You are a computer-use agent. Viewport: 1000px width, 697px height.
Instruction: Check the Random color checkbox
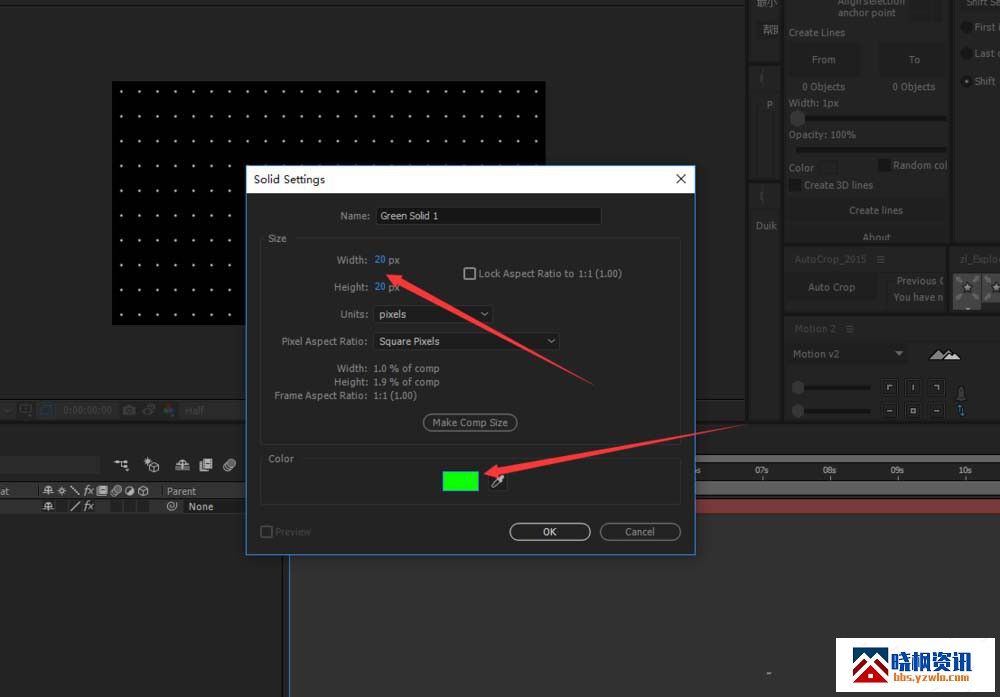(x=884, y=165)
